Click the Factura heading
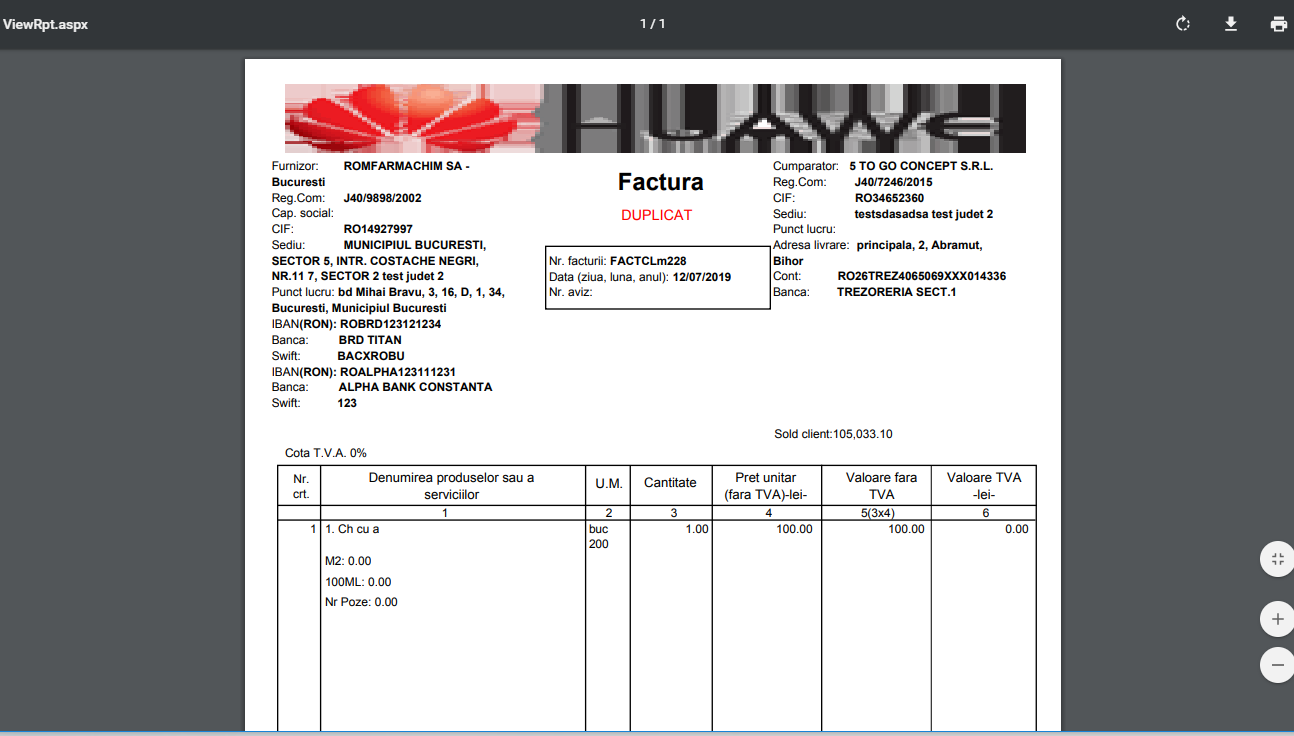1294x736 pixels. tap(660, 182)
